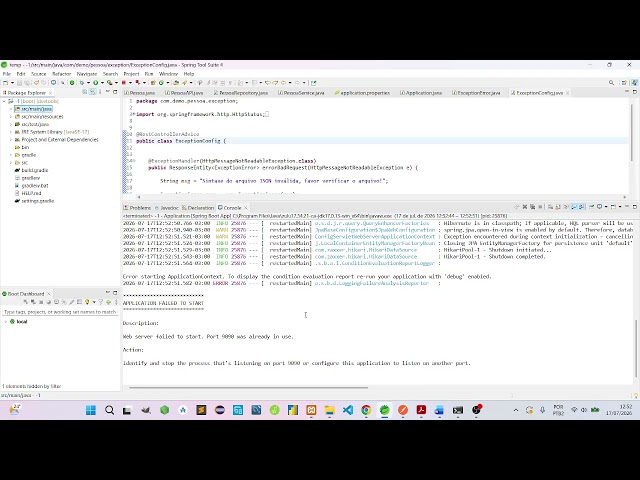Viewport: 640px width, 480px height.
Task: Expand JRE System Library node
Action: pyautogui.click(x=11, y=132)
